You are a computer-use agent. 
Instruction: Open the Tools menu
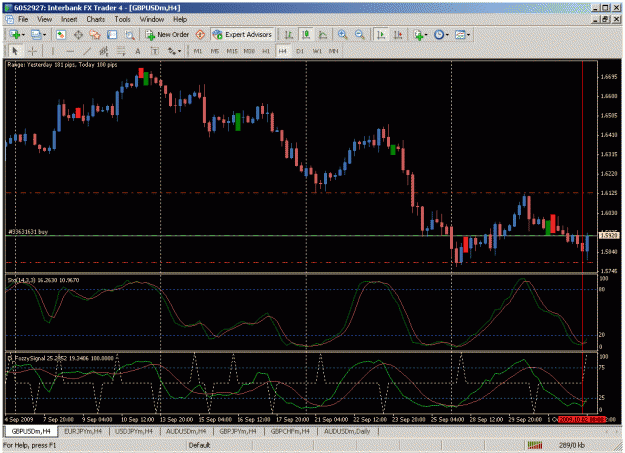click(x=122, y=19)
